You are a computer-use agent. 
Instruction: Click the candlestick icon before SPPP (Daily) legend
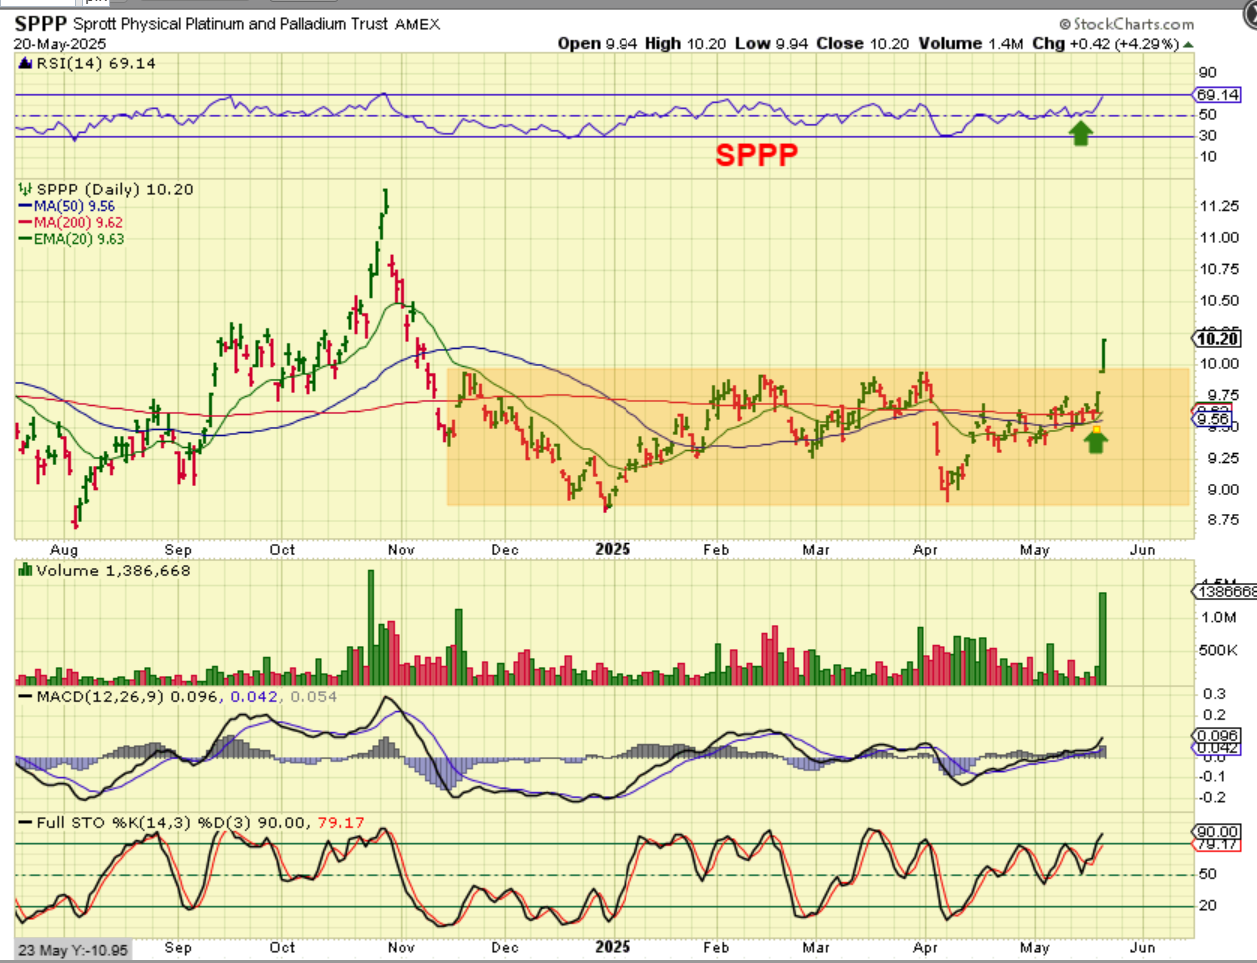click(26, 189)
